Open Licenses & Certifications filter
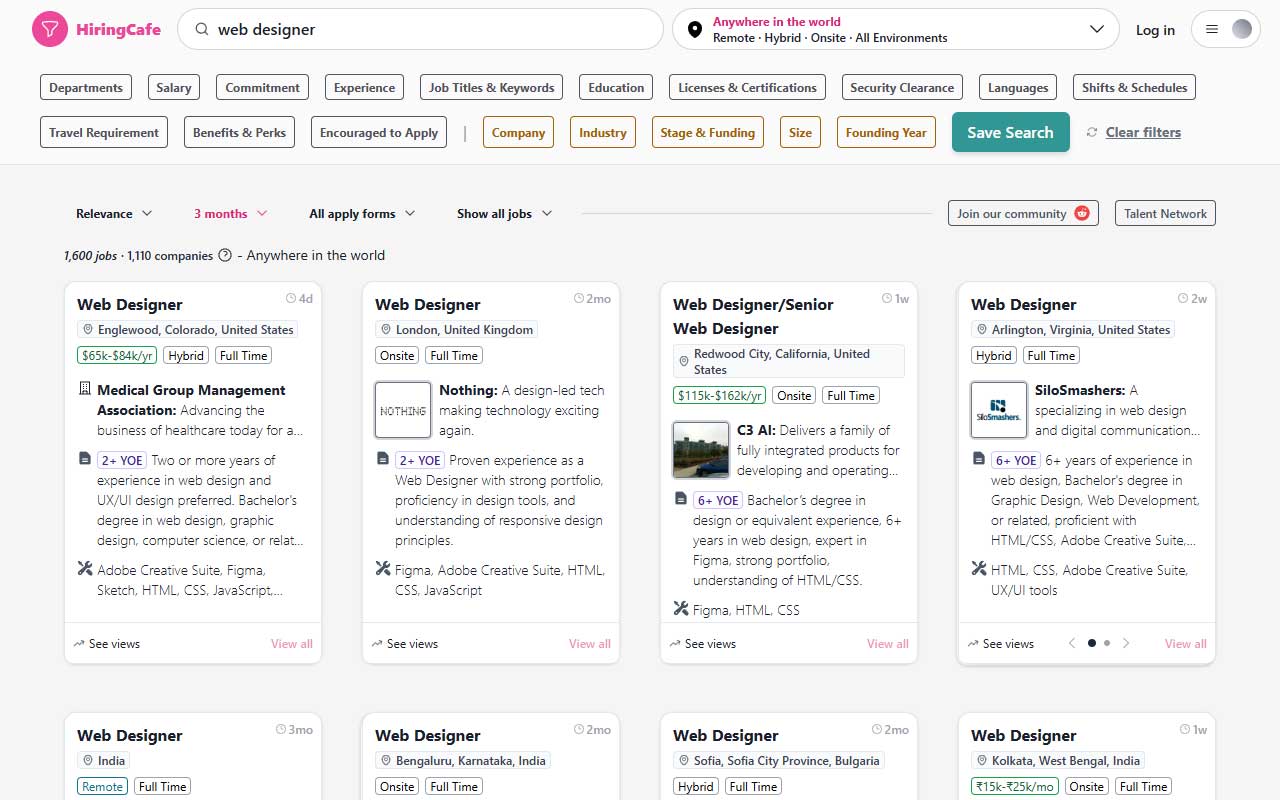 (747, 87)
